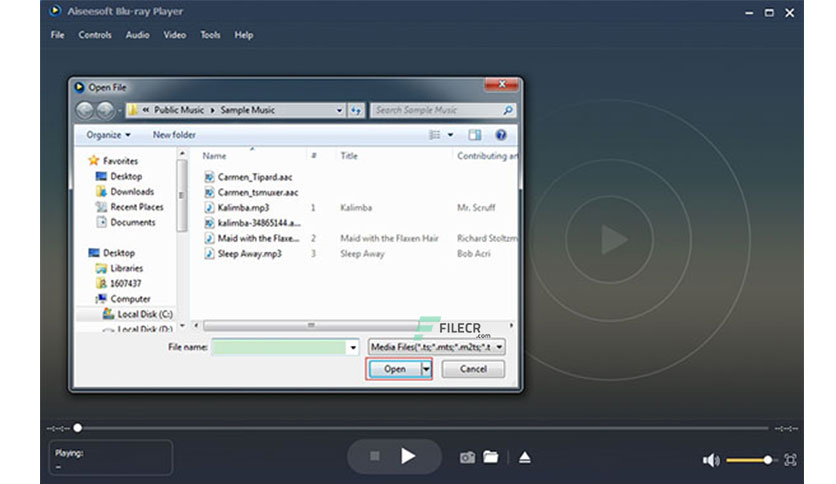Show the preview pane icon
The image size is (836, 484).
475,135
